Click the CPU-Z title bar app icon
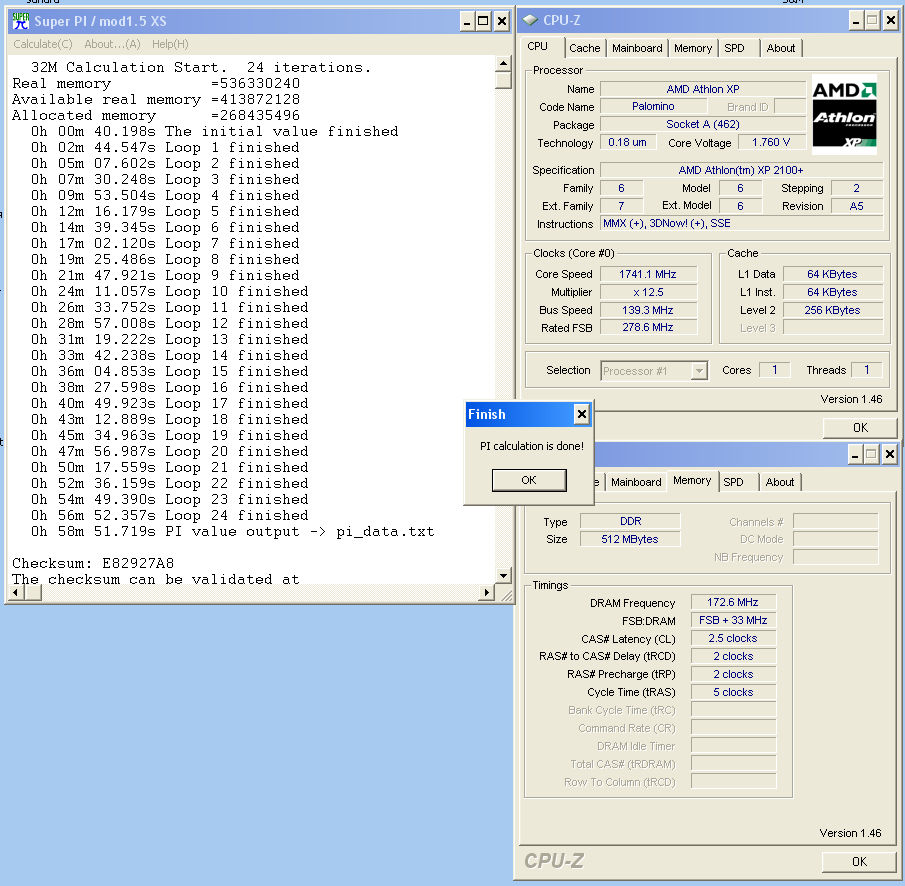Viewport: 905px width, 886px height. pos(530,20)
